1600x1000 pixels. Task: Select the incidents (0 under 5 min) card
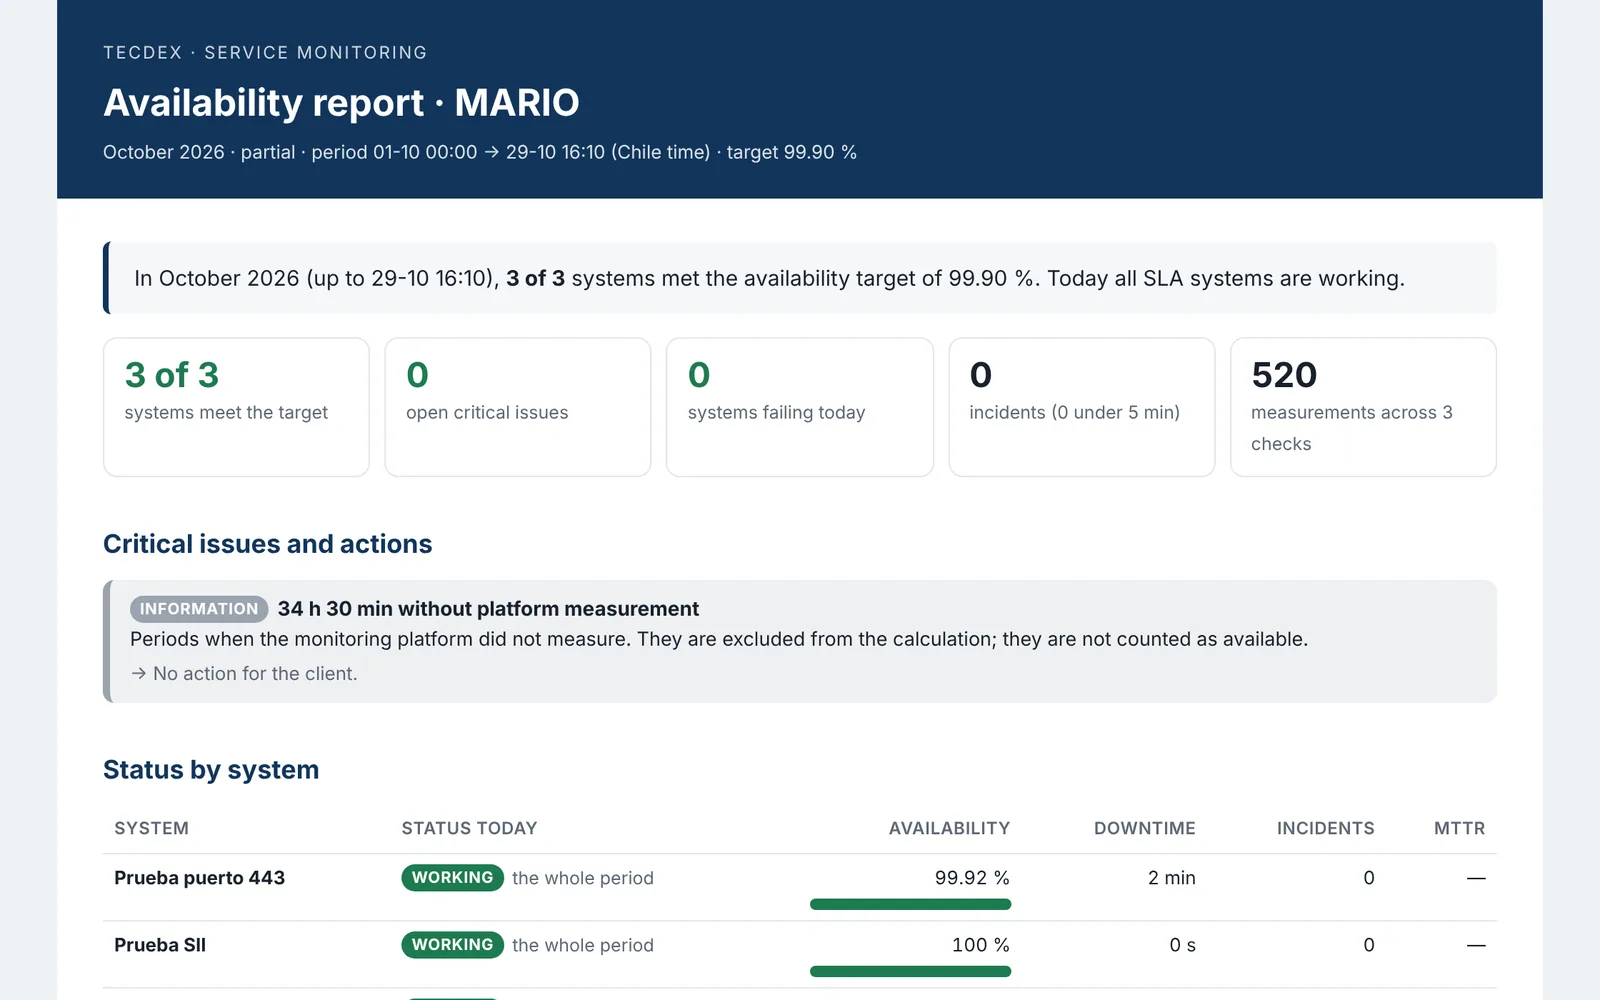pyautogui.click(x=1082, y=407)
